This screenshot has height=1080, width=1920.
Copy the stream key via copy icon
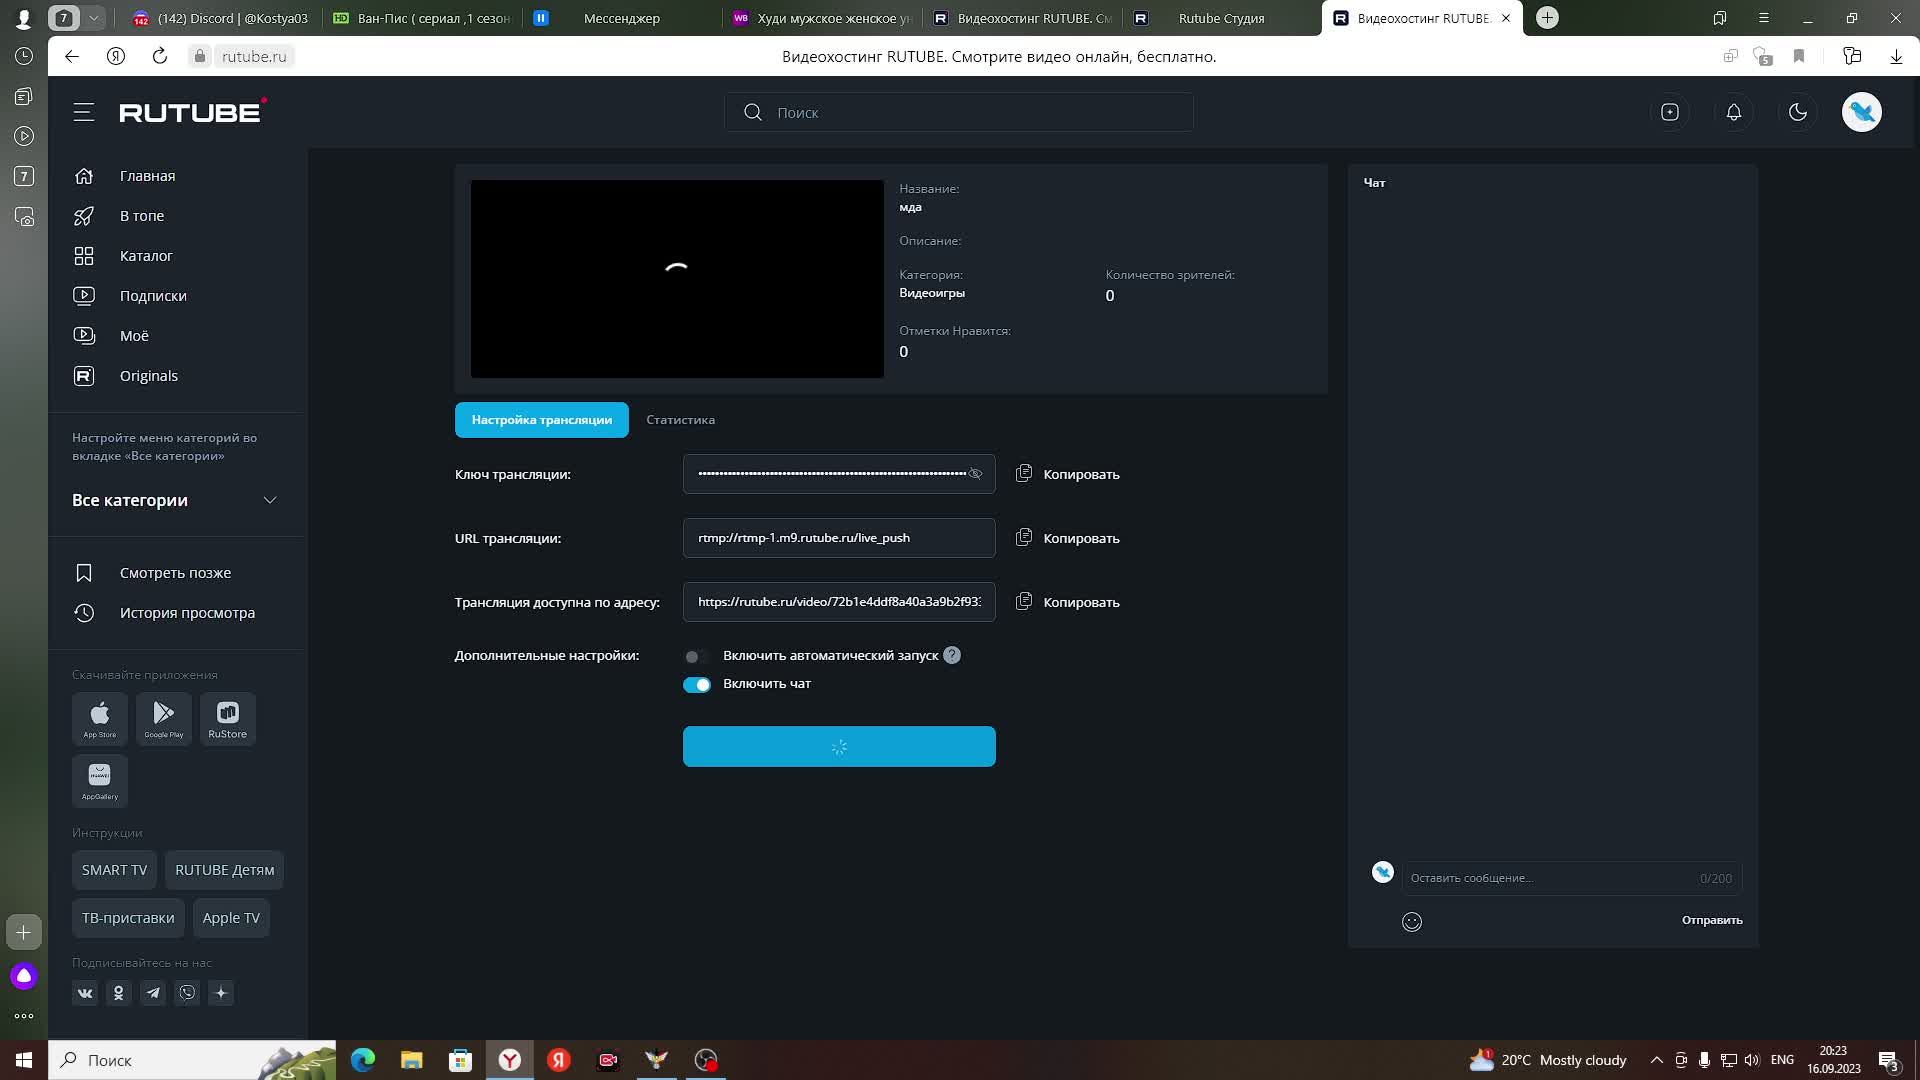click(1024, 473)
